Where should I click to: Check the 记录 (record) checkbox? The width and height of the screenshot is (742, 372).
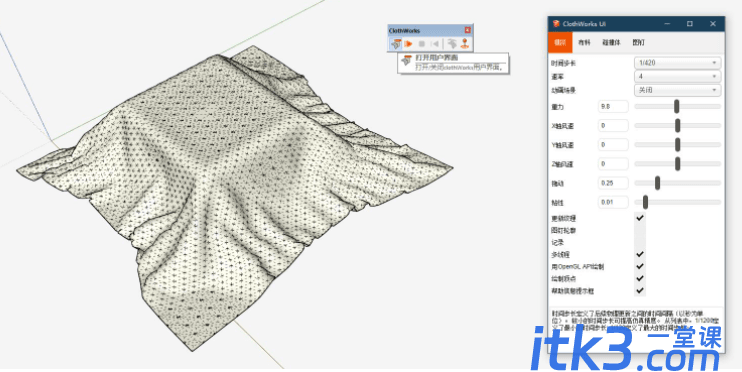[640, 242]
